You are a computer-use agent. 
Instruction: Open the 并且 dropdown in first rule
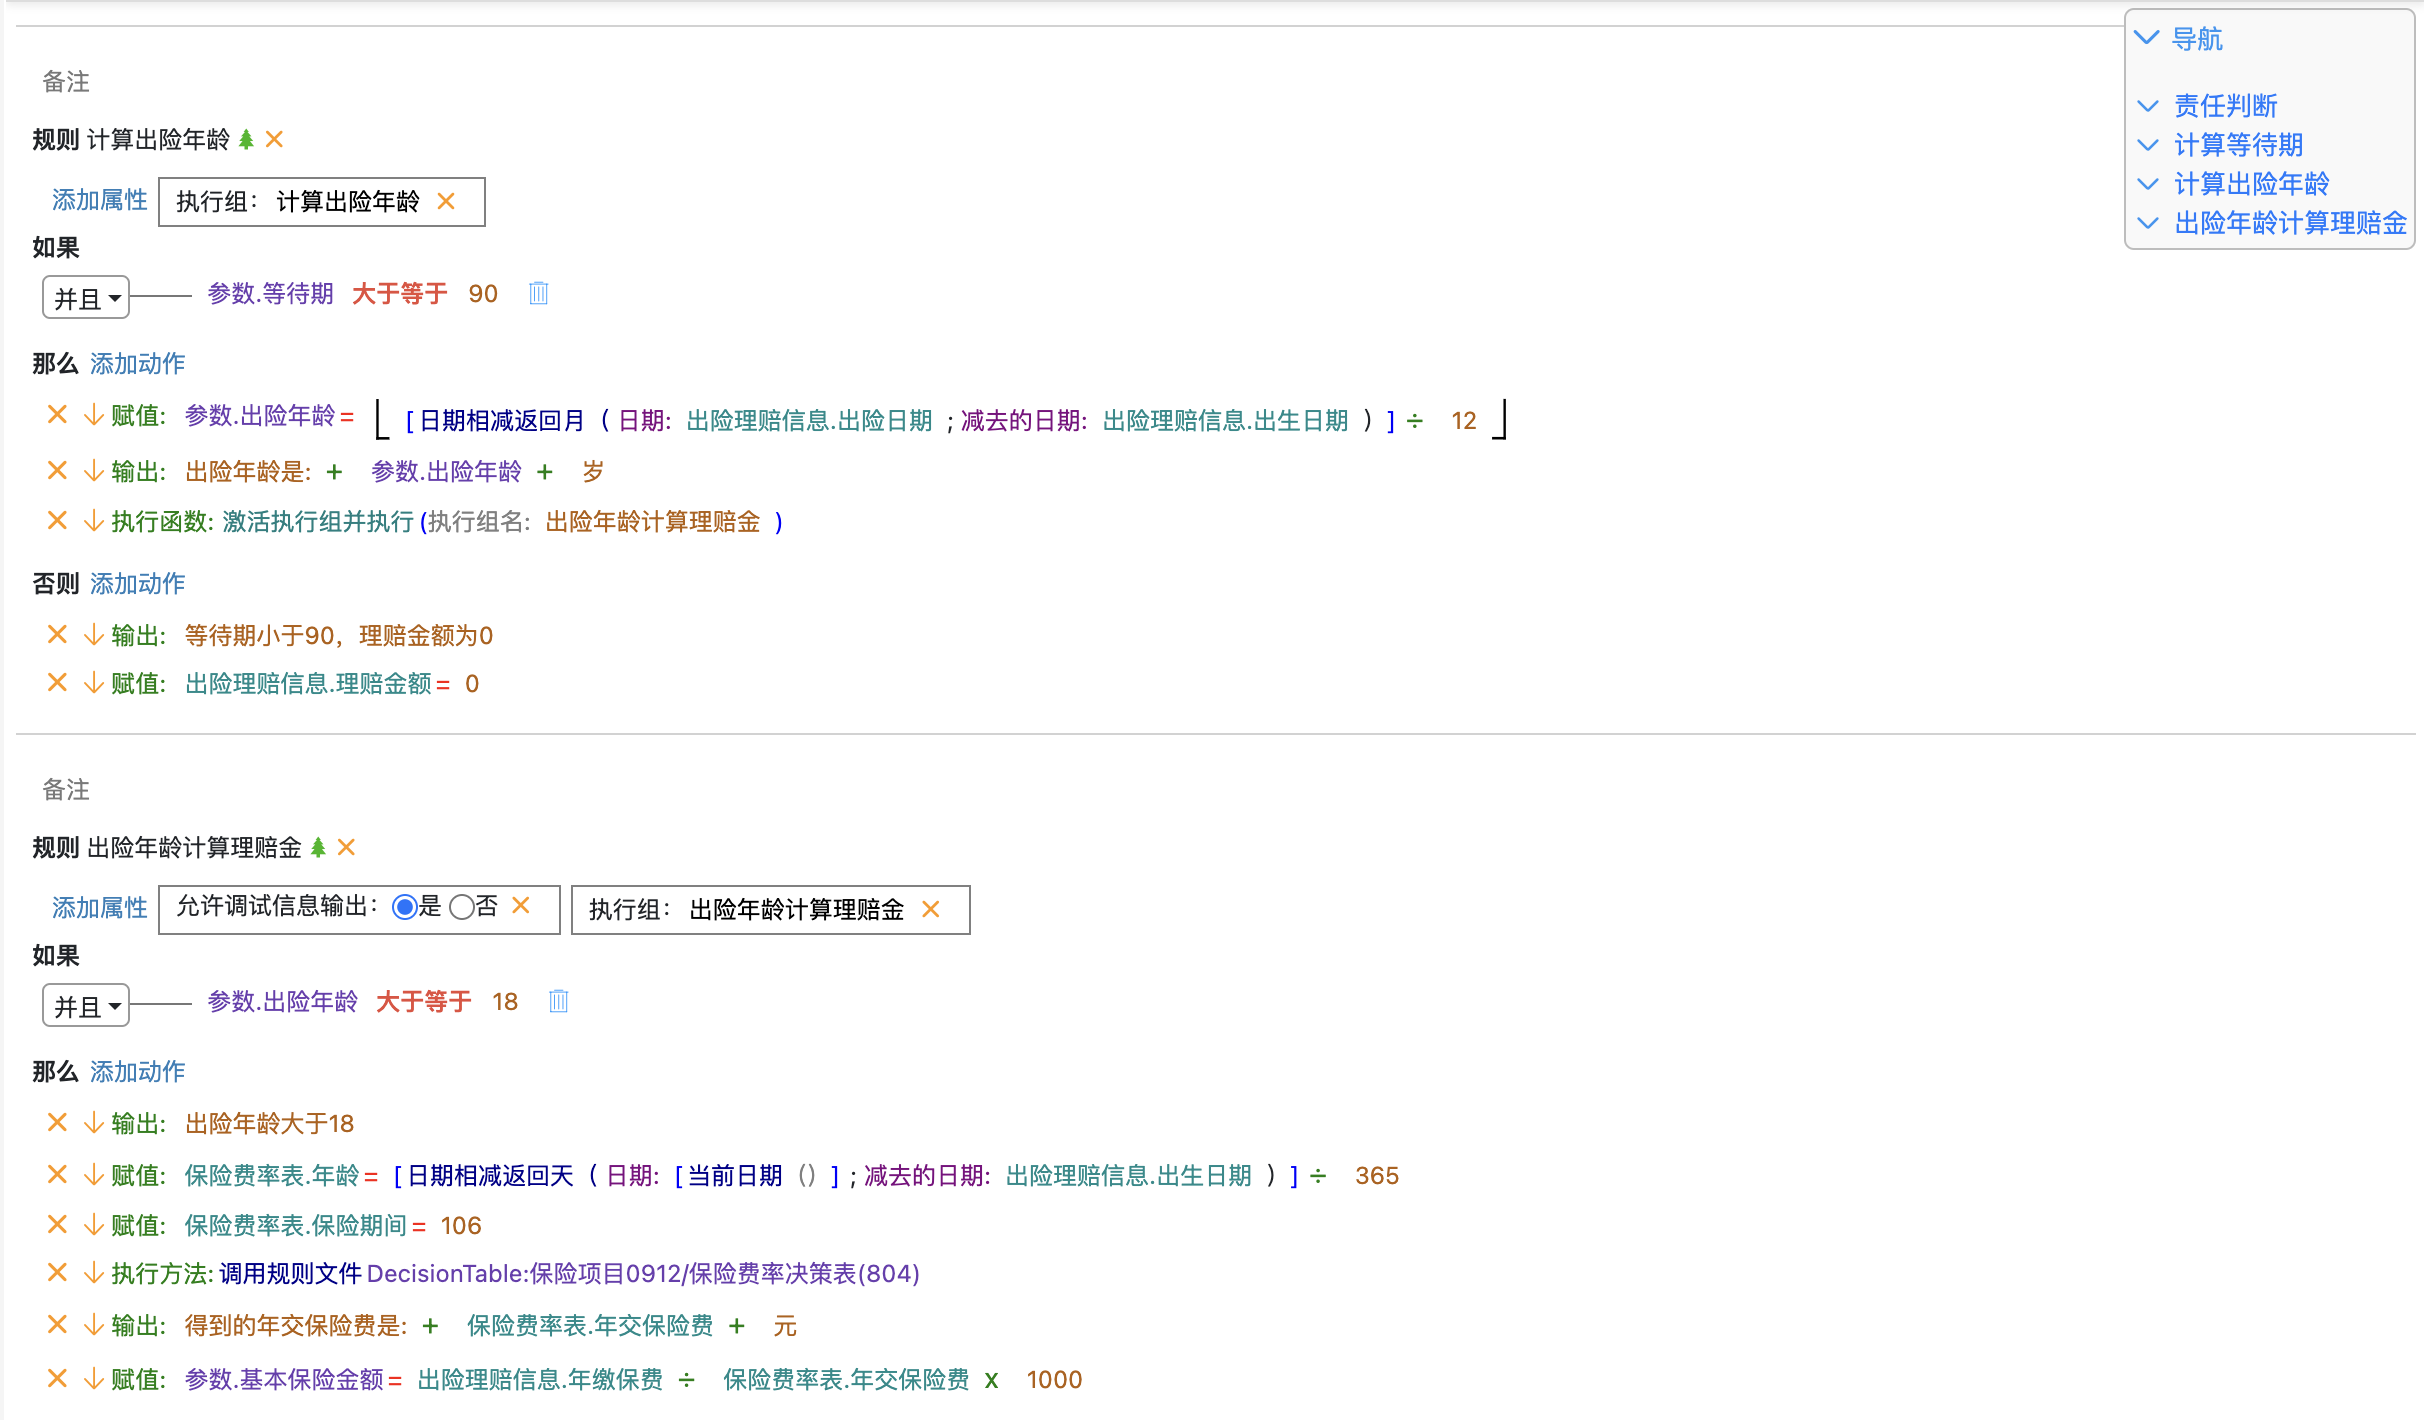click(x=86, y=298)
